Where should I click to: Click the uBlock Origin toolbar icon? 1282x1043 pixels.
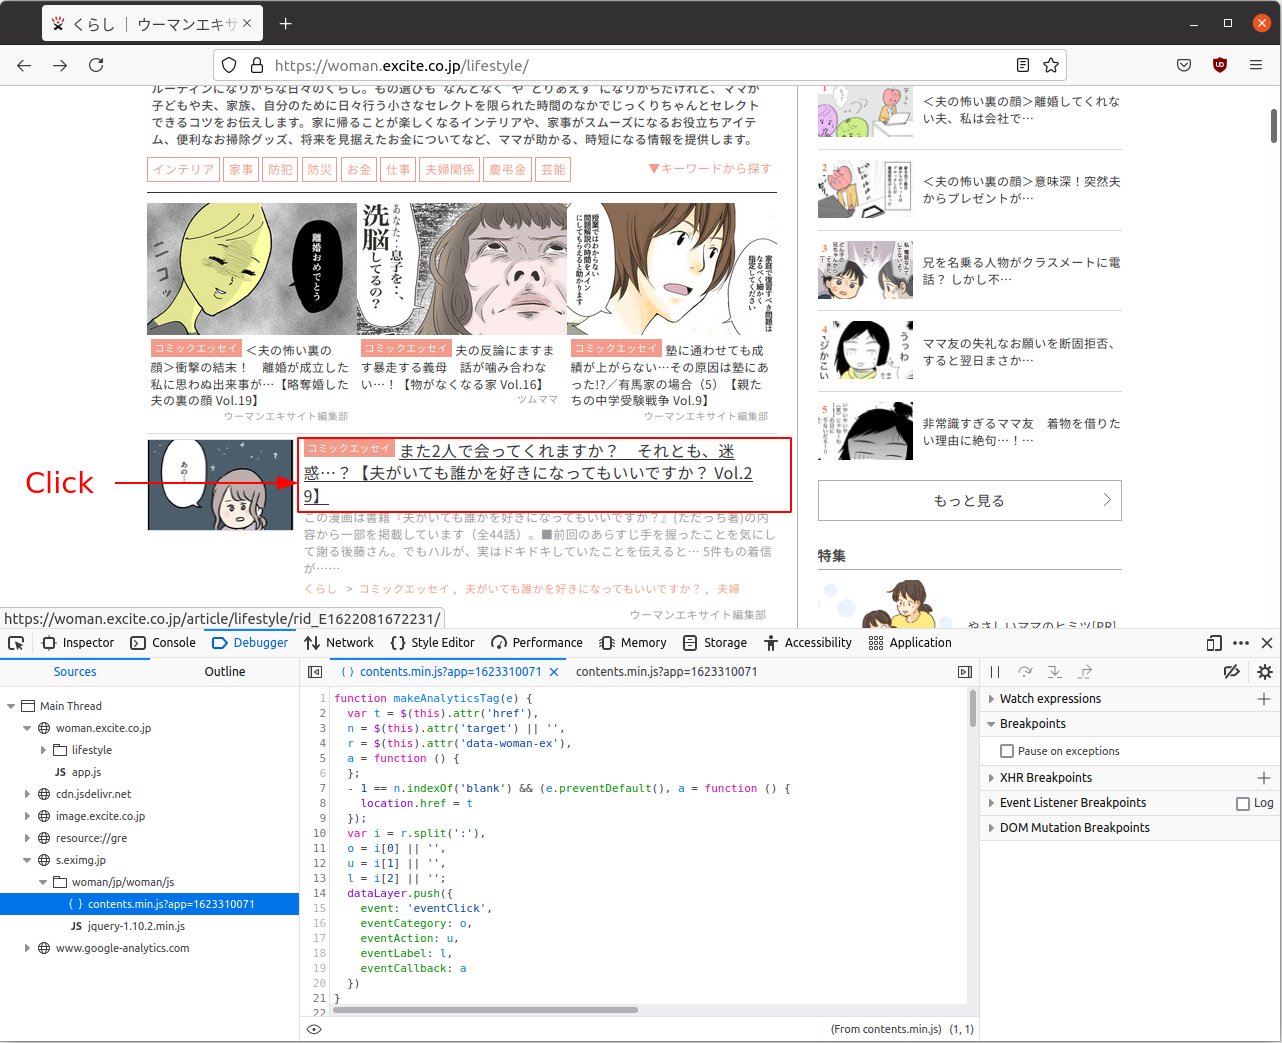1219,64
